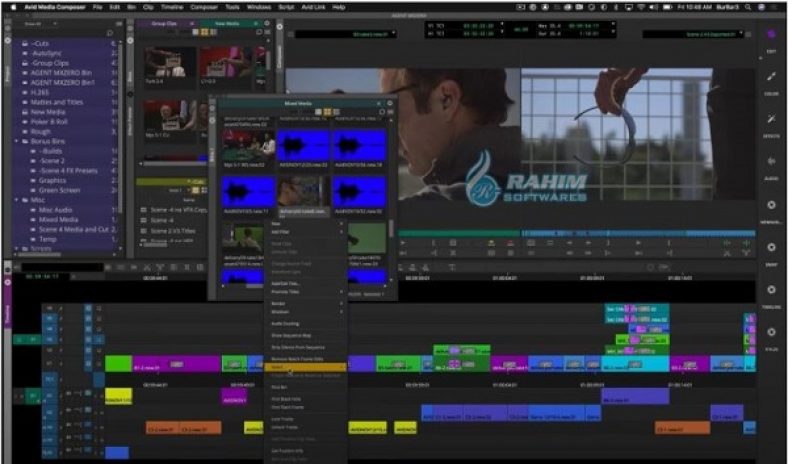This screenshot has height=464, width=788.
Task: Click the Wi-Fi status icon
Action: (642, 7)
